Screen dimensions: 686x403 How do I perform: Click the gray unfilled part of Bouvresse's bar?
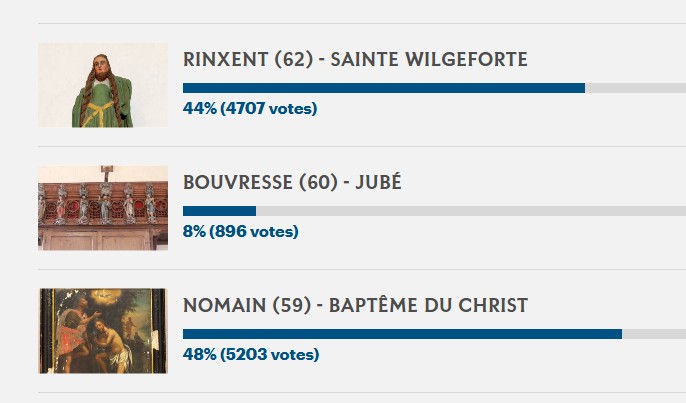tap(471, 211)
